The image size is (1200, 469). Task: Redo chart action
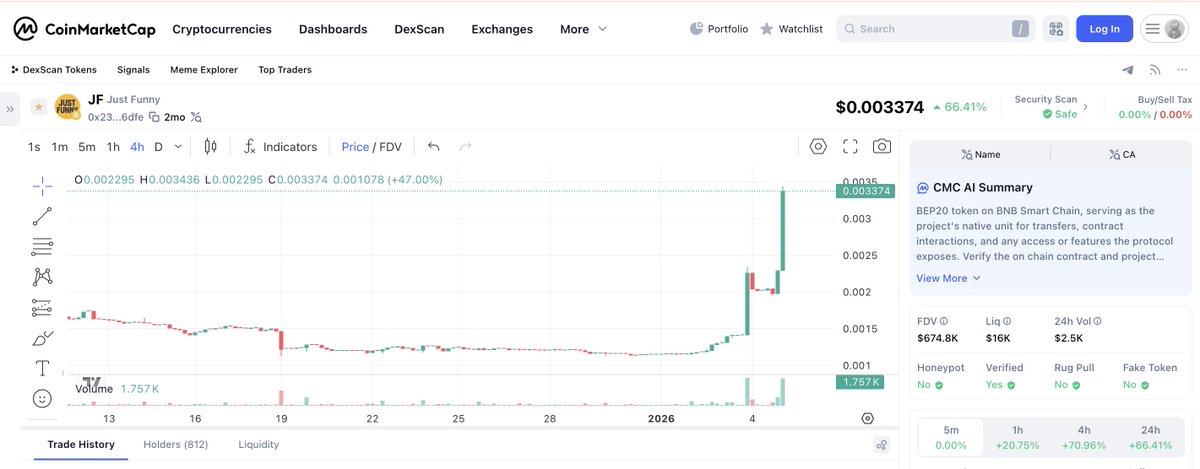click(x=465, y=147)
